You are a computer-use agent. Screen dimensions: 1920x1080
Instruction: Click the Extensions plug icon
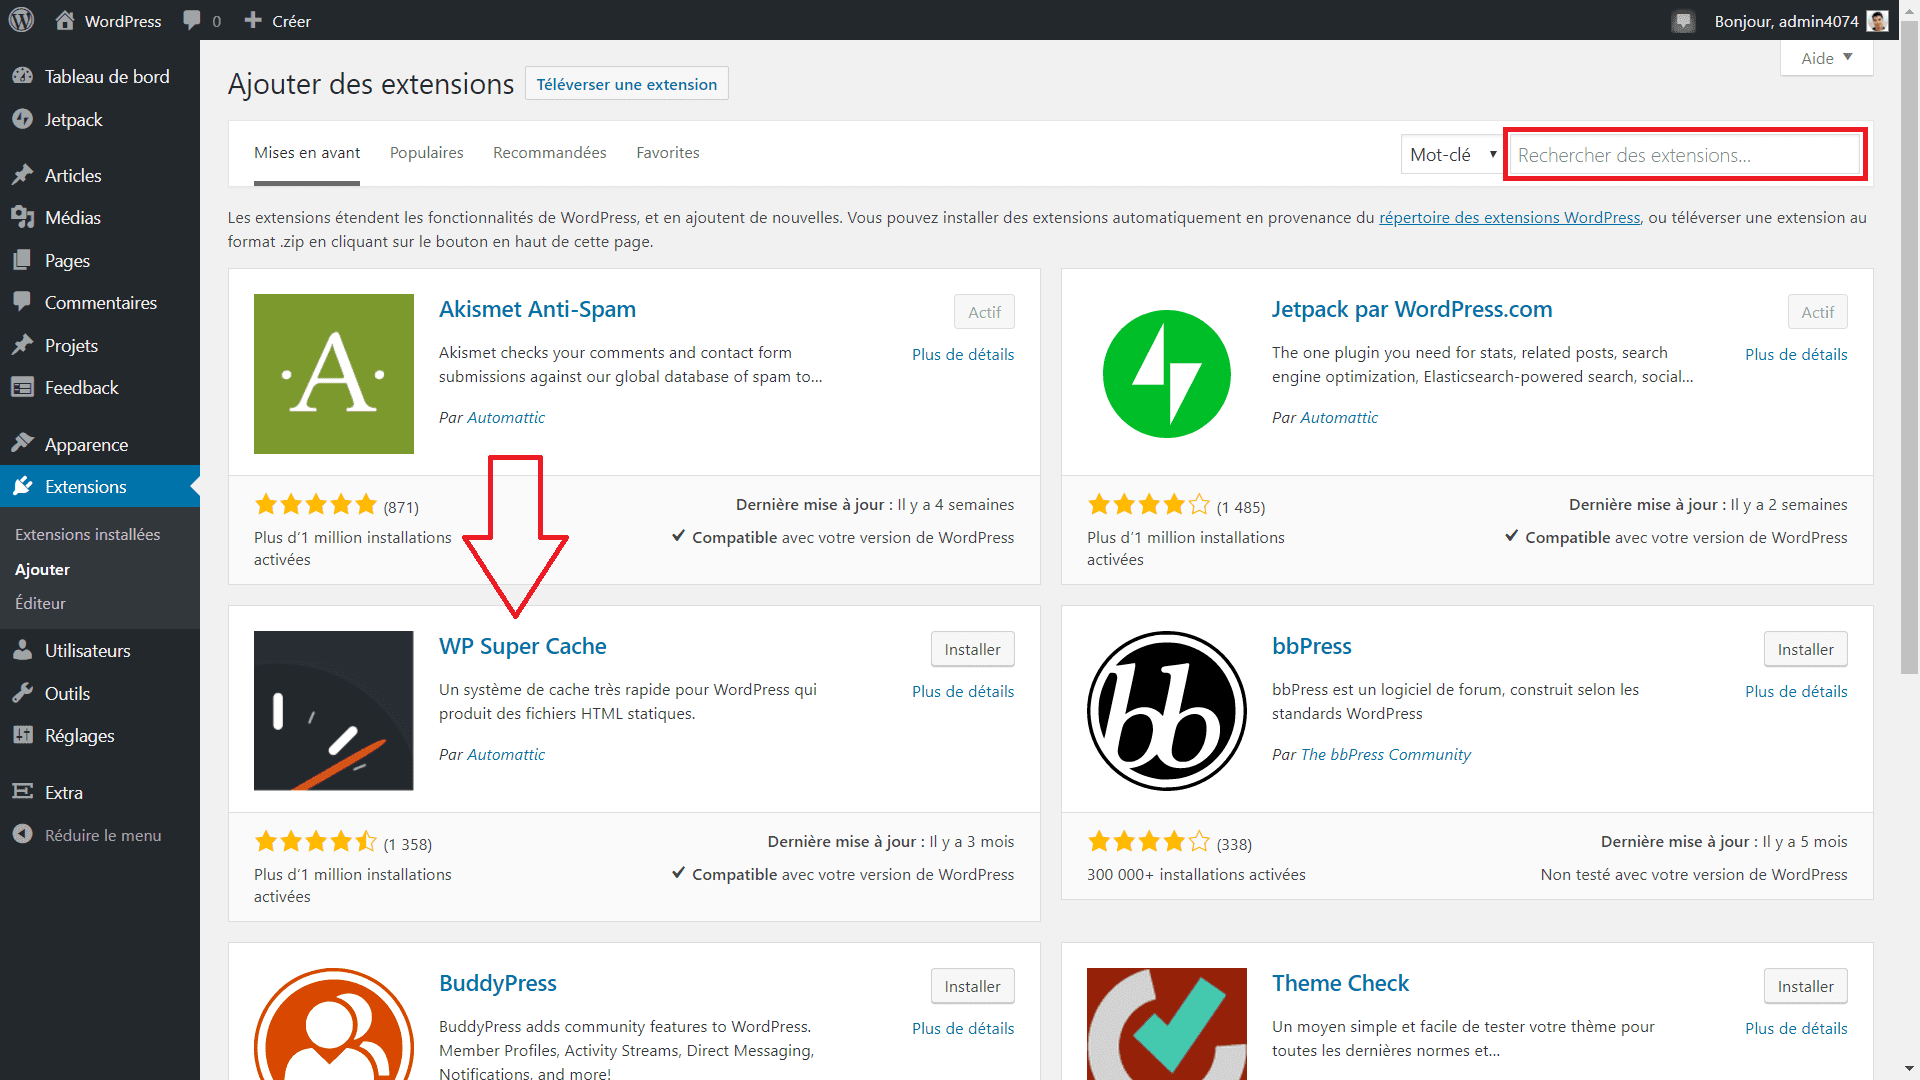click(x=22, y=486)
